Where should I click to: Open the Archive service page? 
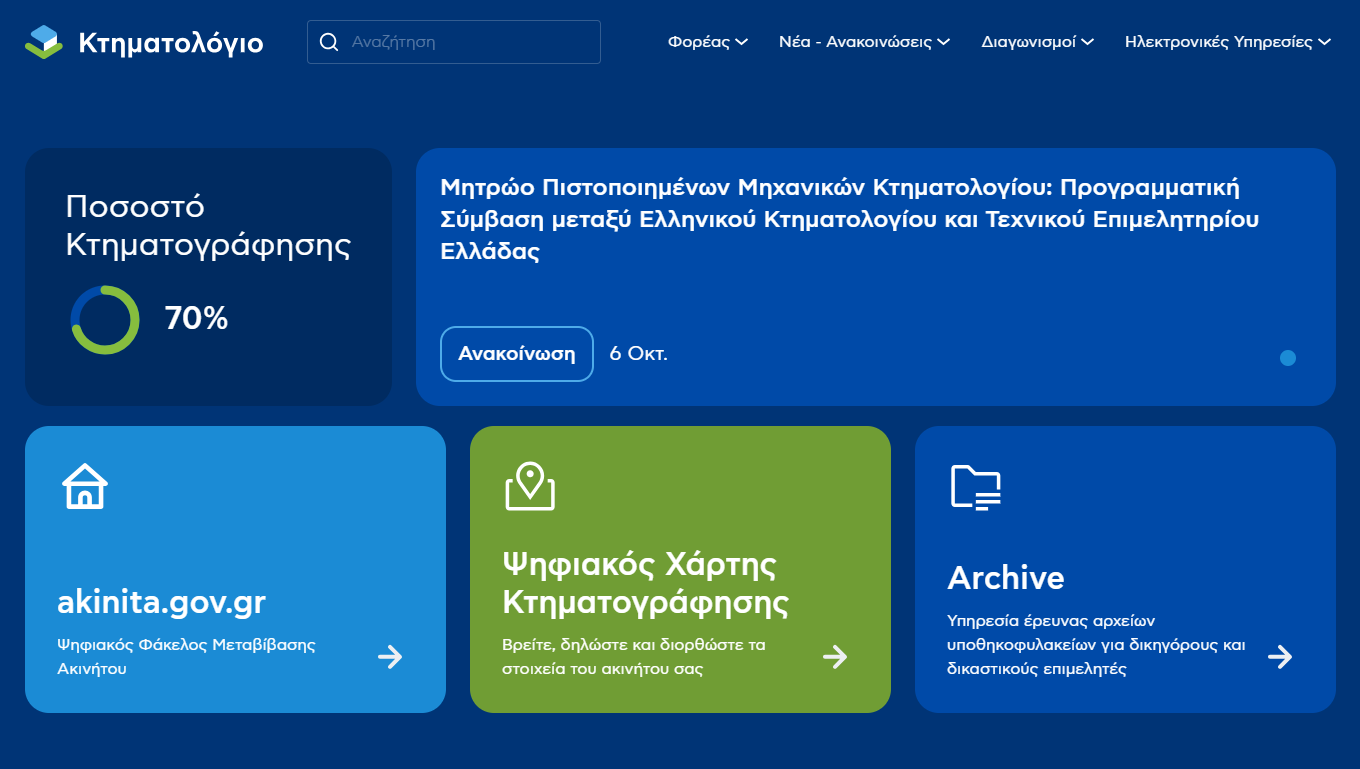[x=1005, y=577]
